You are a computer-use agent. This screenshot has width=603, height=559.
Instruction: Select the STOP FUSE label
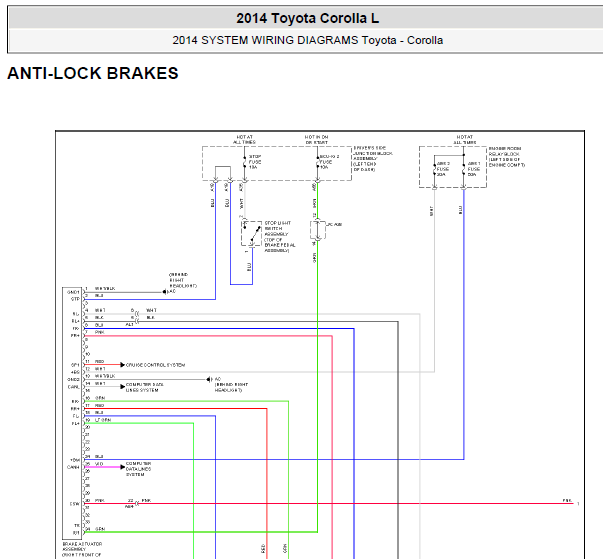point(255,162)
